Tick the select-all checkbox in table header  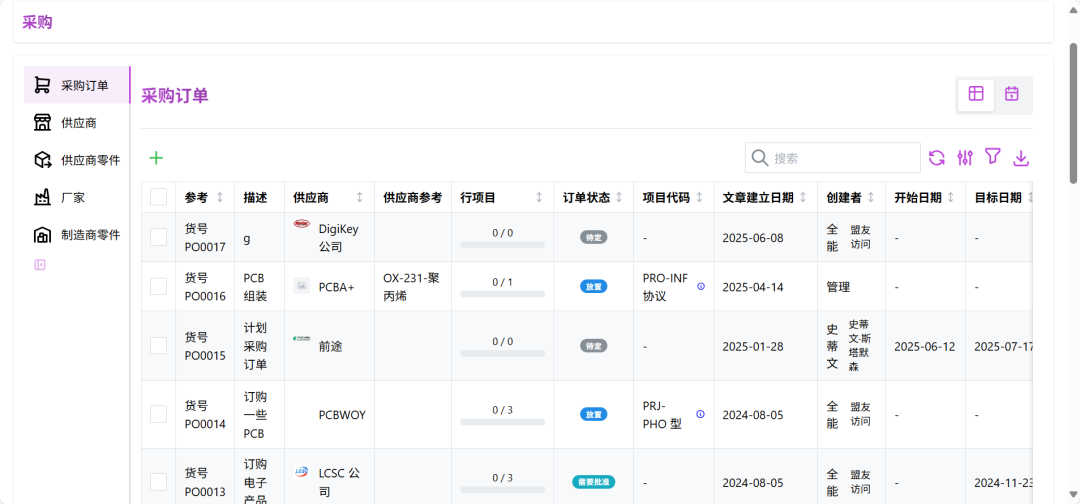click(x=159, y=197)
